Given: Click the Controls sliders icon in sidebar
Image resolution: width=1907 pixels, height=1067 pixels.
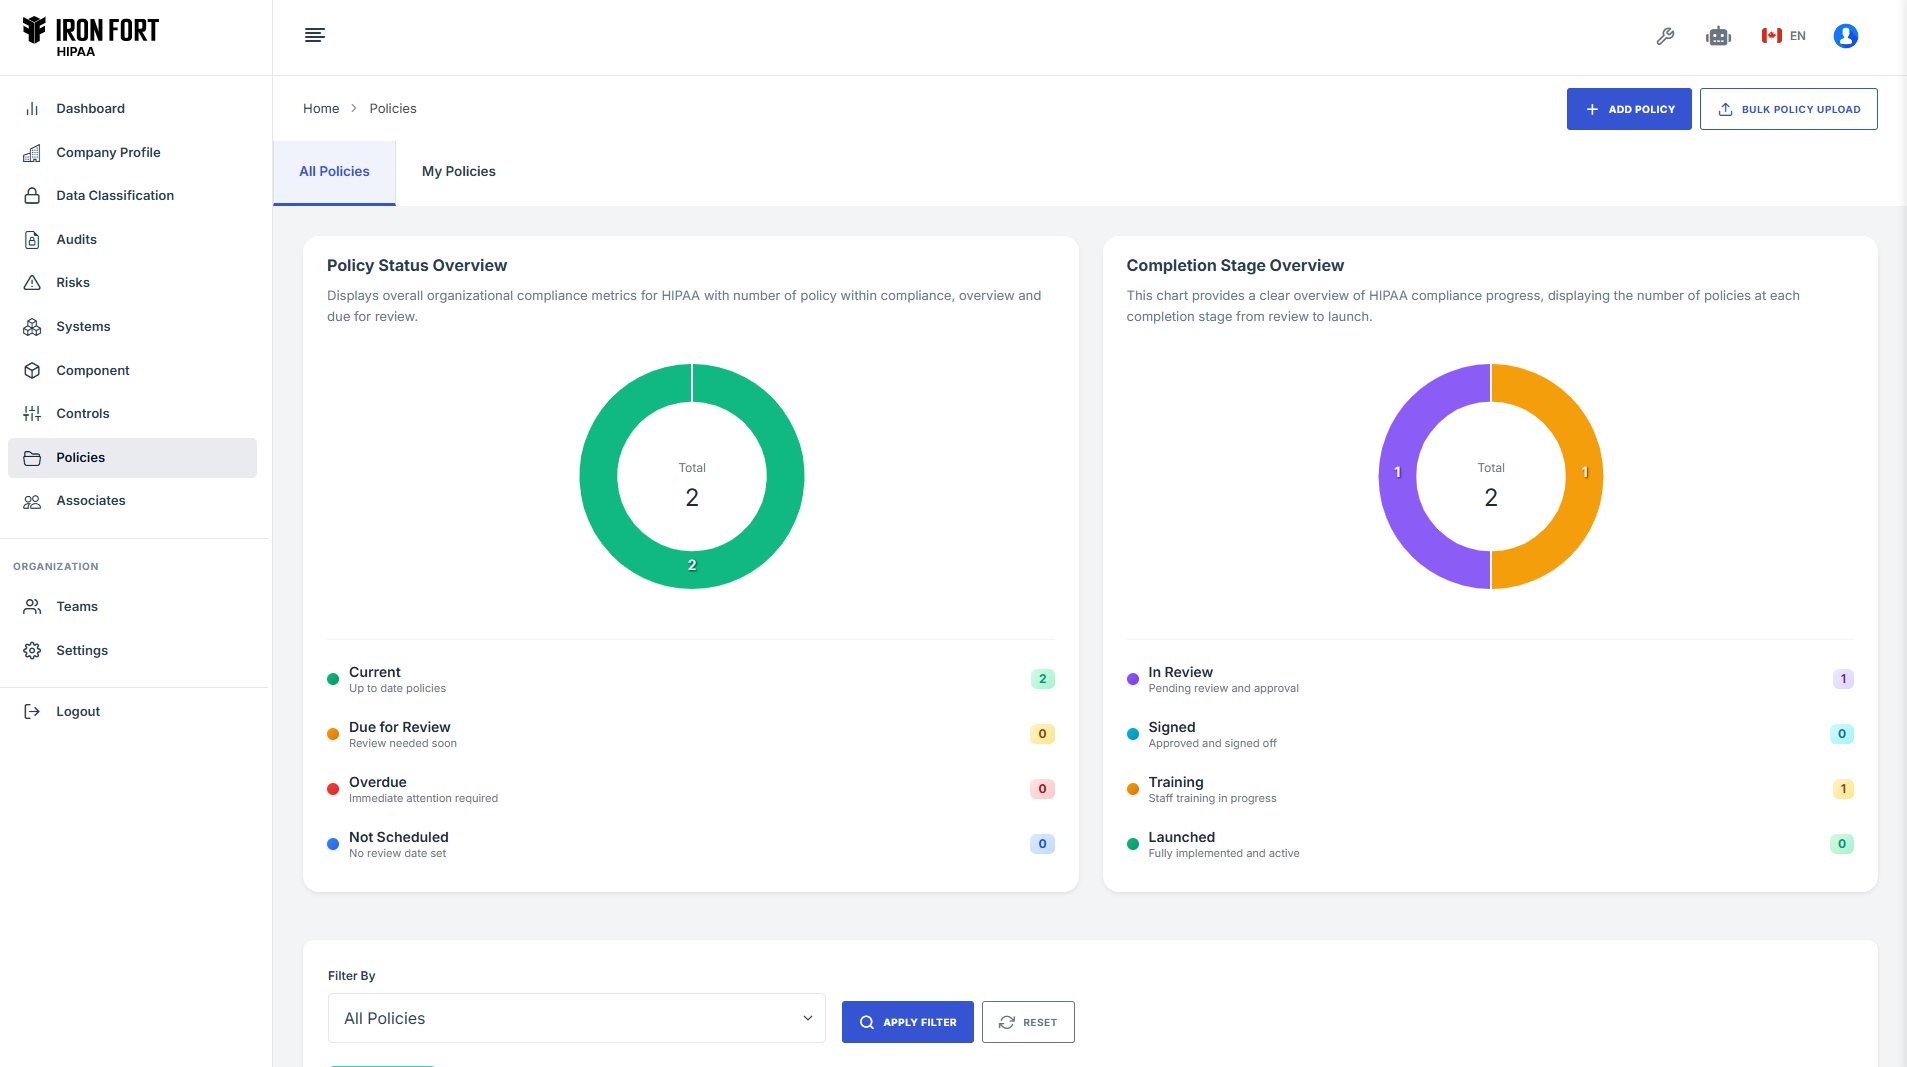Looking at the screenshot, I should 32,414.
